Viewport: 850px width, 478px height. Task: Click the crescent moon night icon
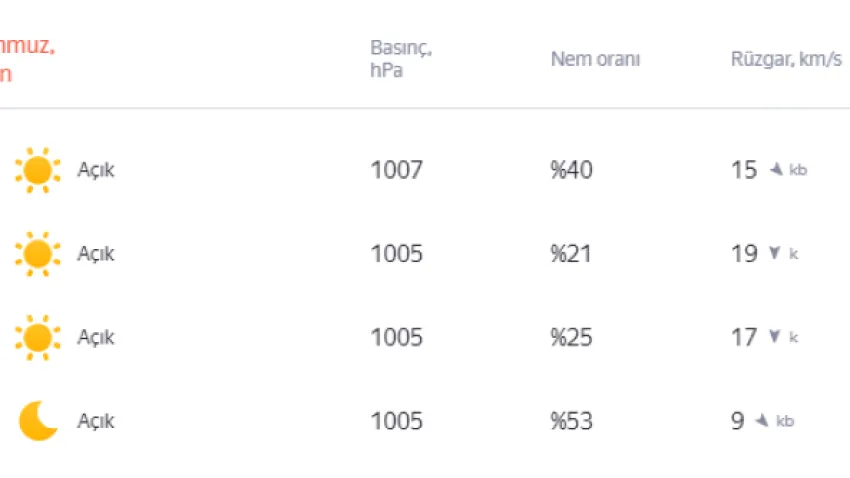point(38,421)
